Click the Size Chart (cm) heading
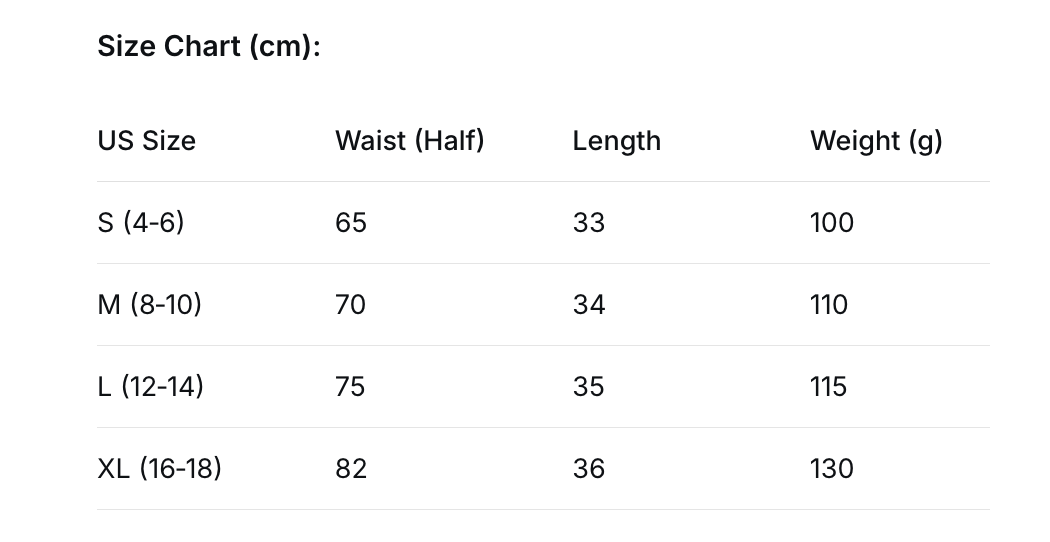The width and height of the screenshot is (1050, 542). click(x=209, y=47)
